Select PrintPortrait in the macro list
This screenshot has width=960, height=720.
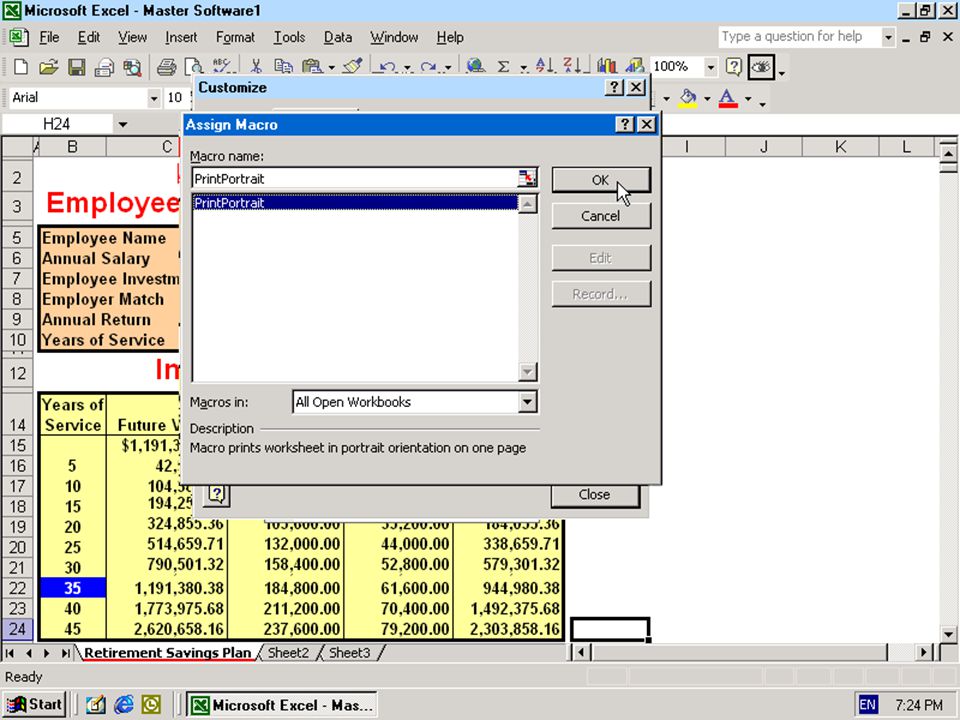click(x=355, y=203)
